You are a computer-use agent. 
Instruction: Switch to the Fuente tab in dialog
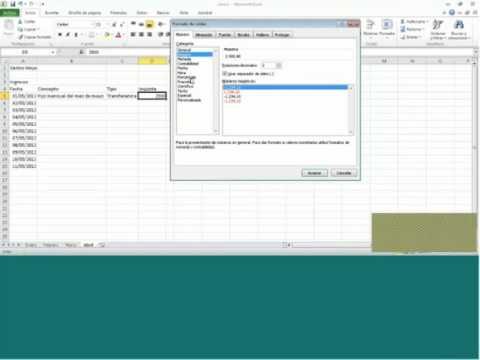click(225, 35)
